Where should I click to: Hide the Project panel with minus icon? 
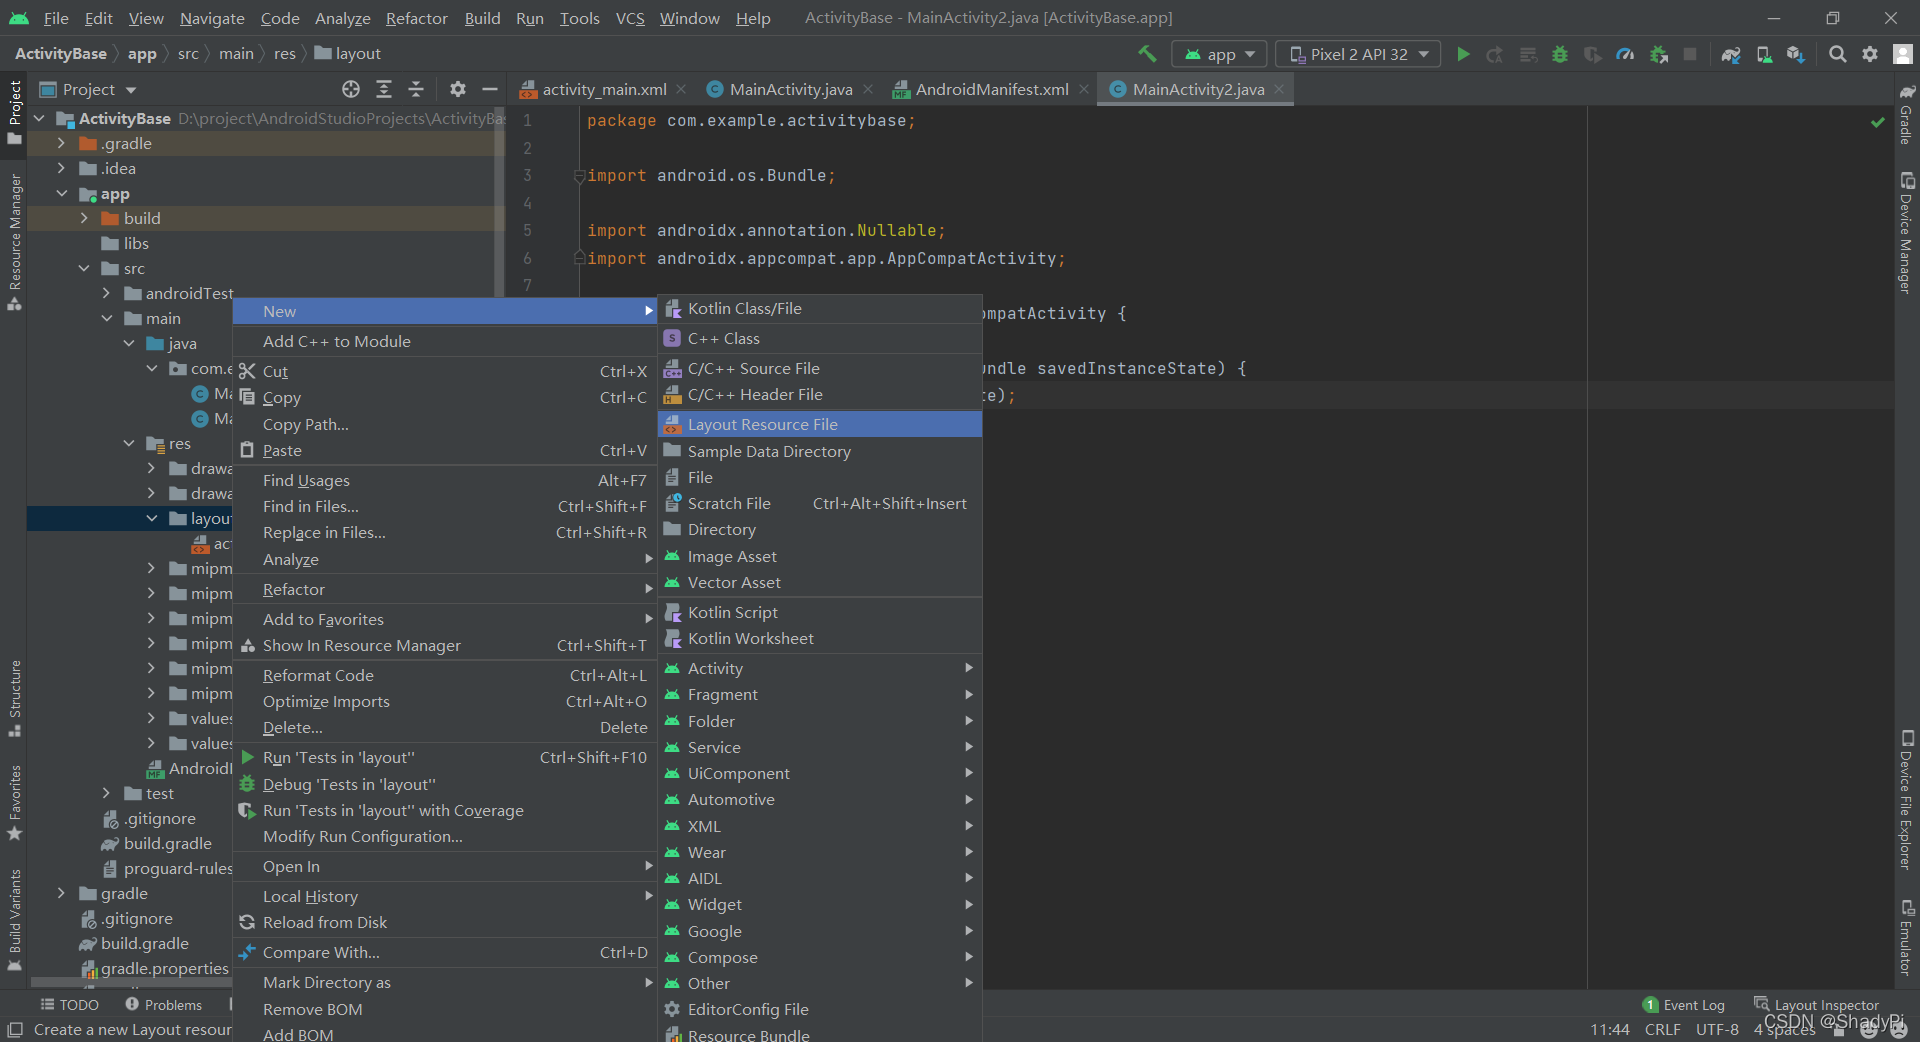(490, 89)
